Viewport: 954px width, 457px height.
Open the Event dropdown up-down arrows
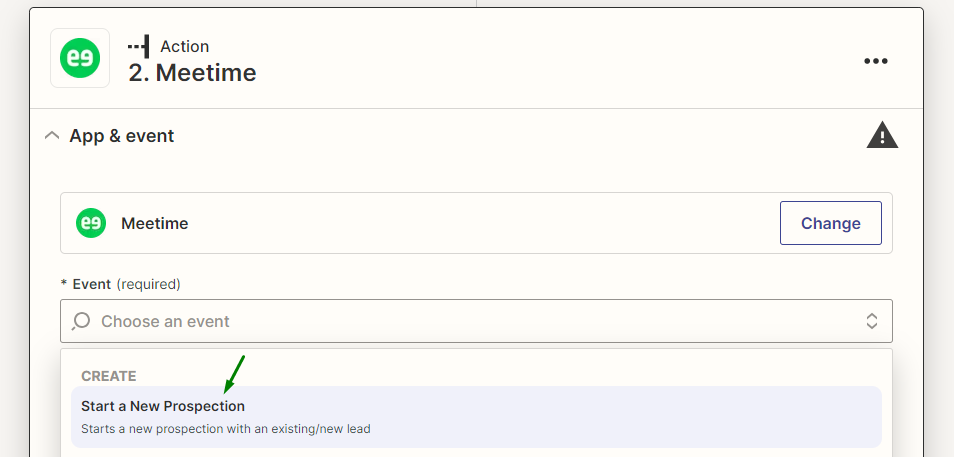tap(872, 321)
